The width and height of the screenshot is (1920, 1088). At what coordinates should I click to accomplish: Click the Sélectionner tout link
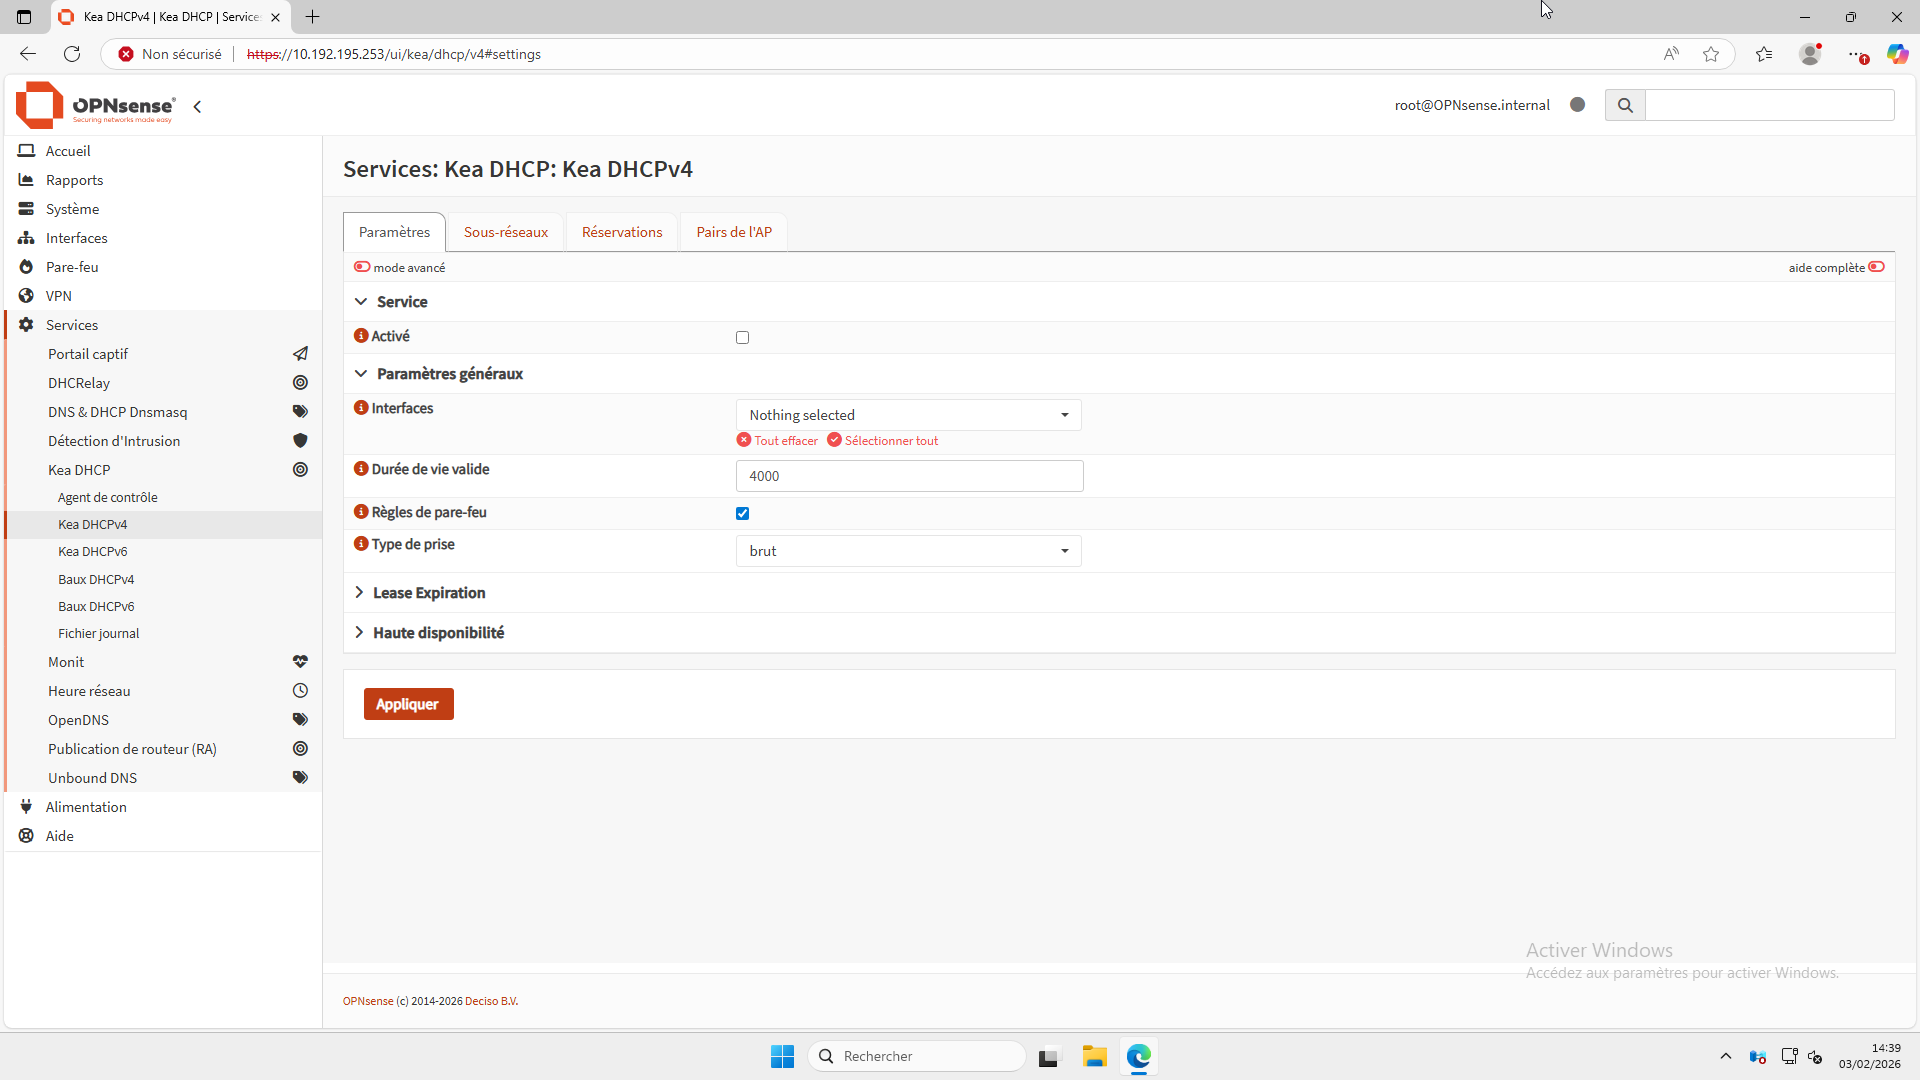tap(890, 441)
